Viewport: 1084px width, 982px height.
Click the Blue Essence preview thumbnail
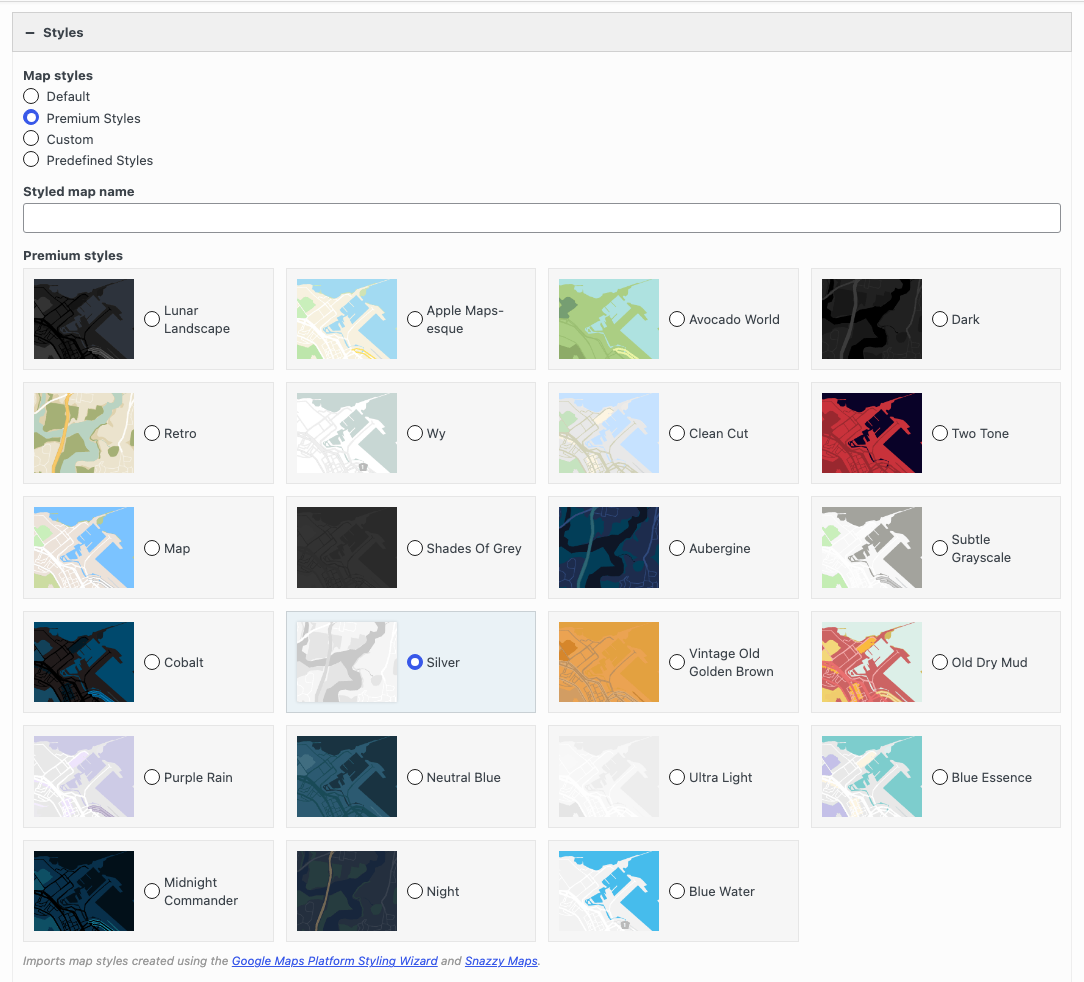tap(871, 777)
